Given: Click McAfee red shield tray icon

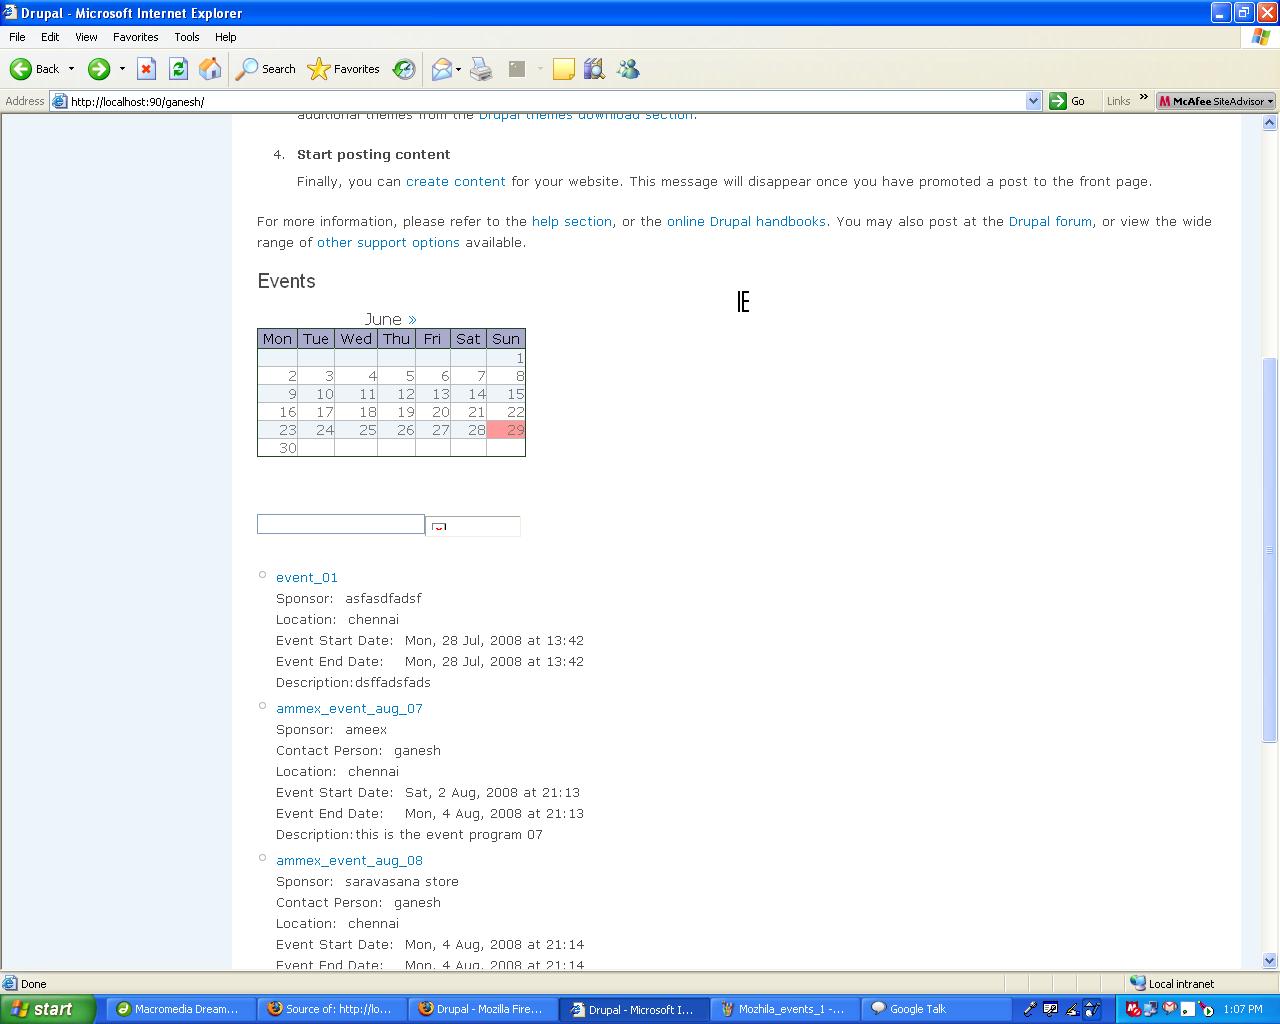Looking at the screenshot, I should click(x=1134, y=1009).
